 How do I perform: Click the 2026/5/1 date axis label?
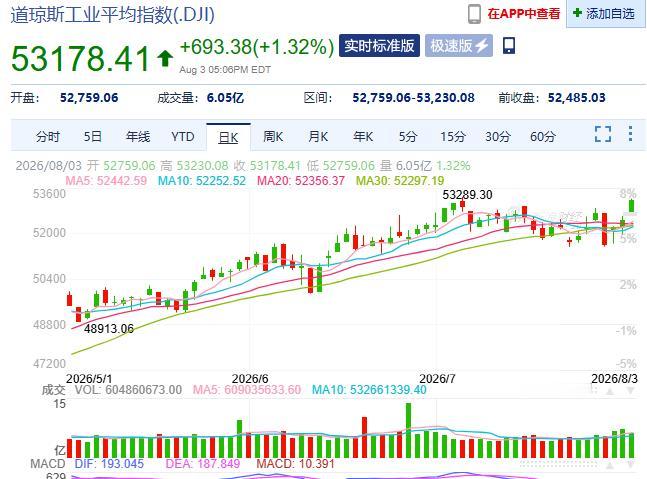[x=89, y=379]
